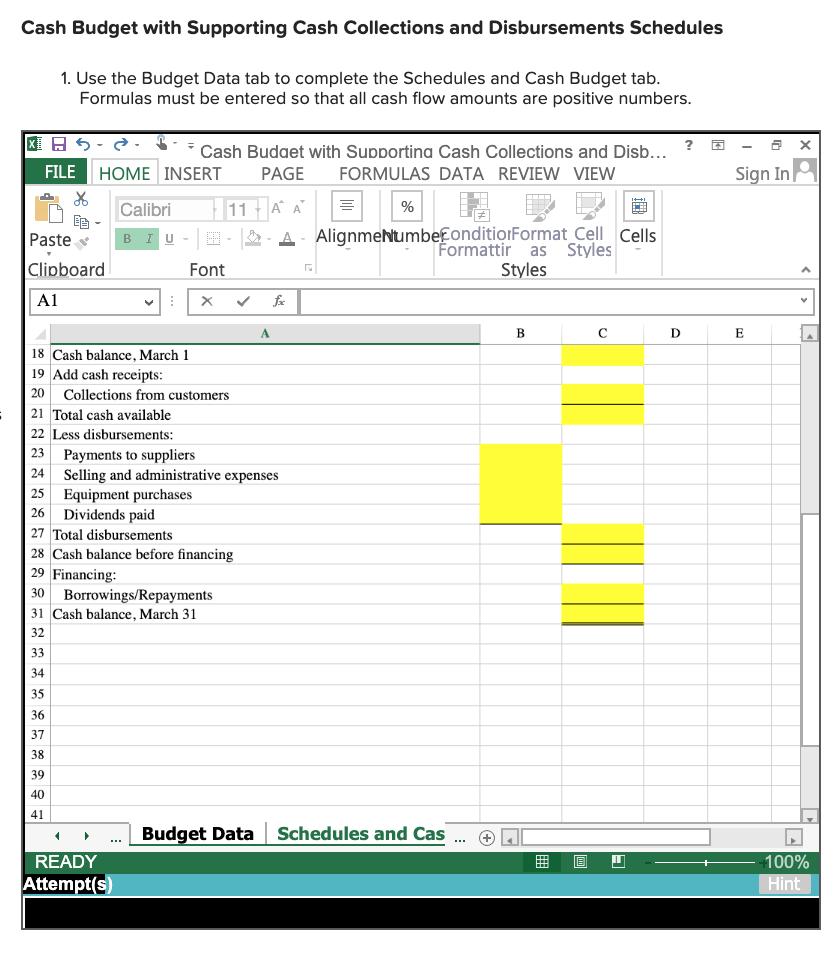Apply the Percent number format
This screenshot has width=839, height=970.
click(406, 207)
